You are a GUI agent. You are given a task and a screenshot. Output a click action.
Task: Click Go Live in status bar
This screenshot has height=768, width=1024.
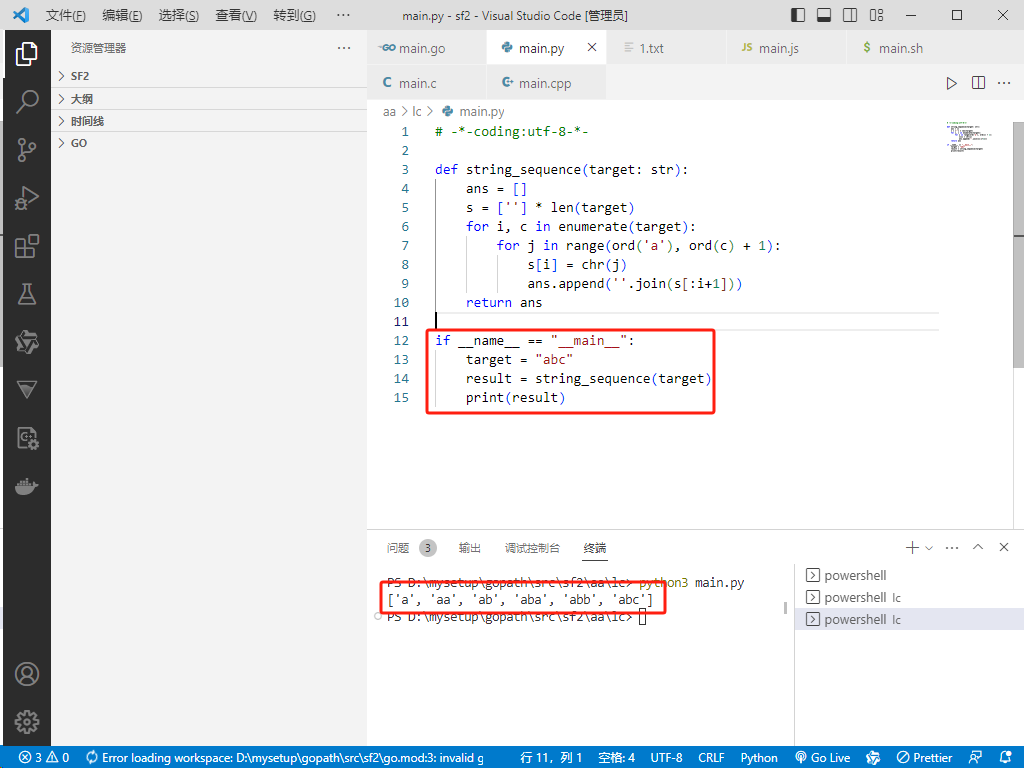pyautogui.click(x=823, y=758)
